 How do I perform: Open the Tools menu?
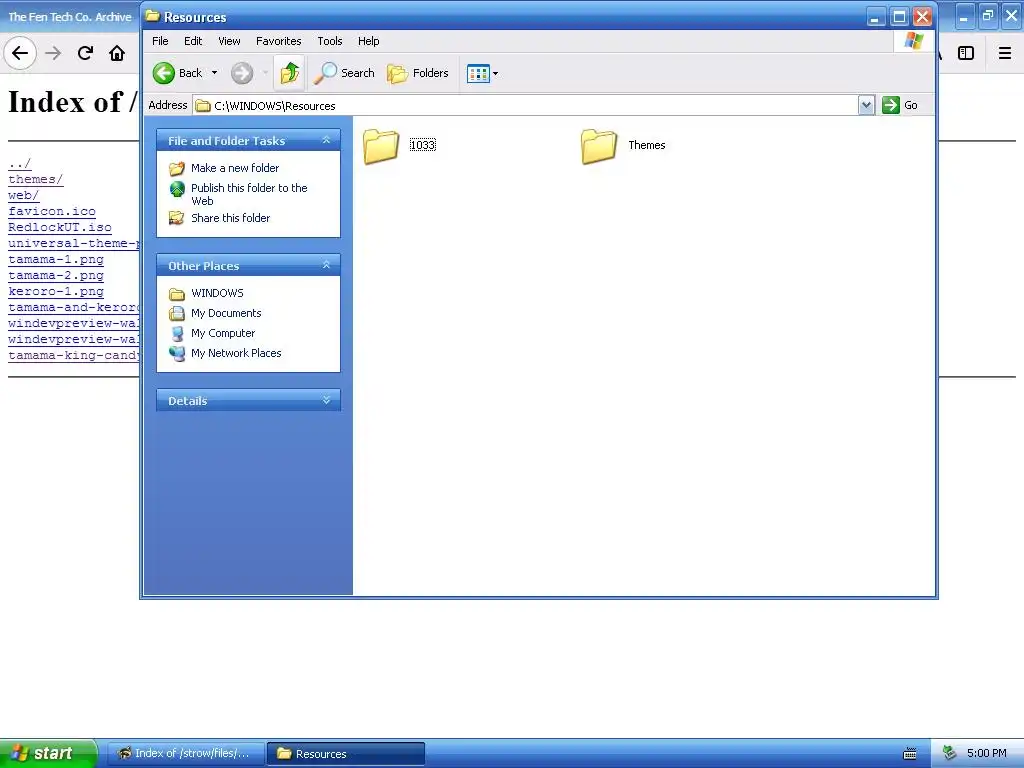(330, 41)
